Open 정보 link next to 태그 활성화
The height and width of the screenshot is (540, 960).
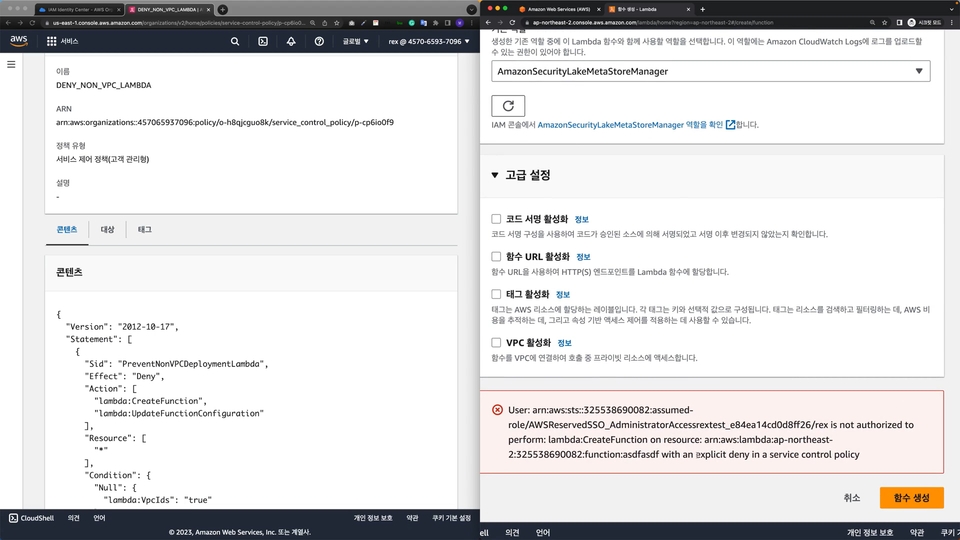point(563,294)
